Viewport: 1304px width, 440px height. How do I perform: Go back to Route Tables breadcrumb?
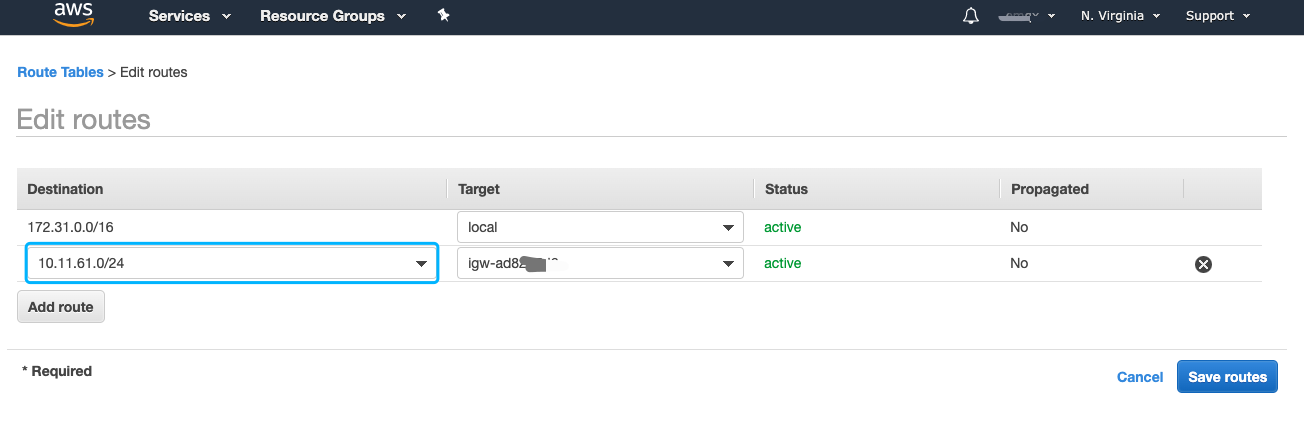60,72
